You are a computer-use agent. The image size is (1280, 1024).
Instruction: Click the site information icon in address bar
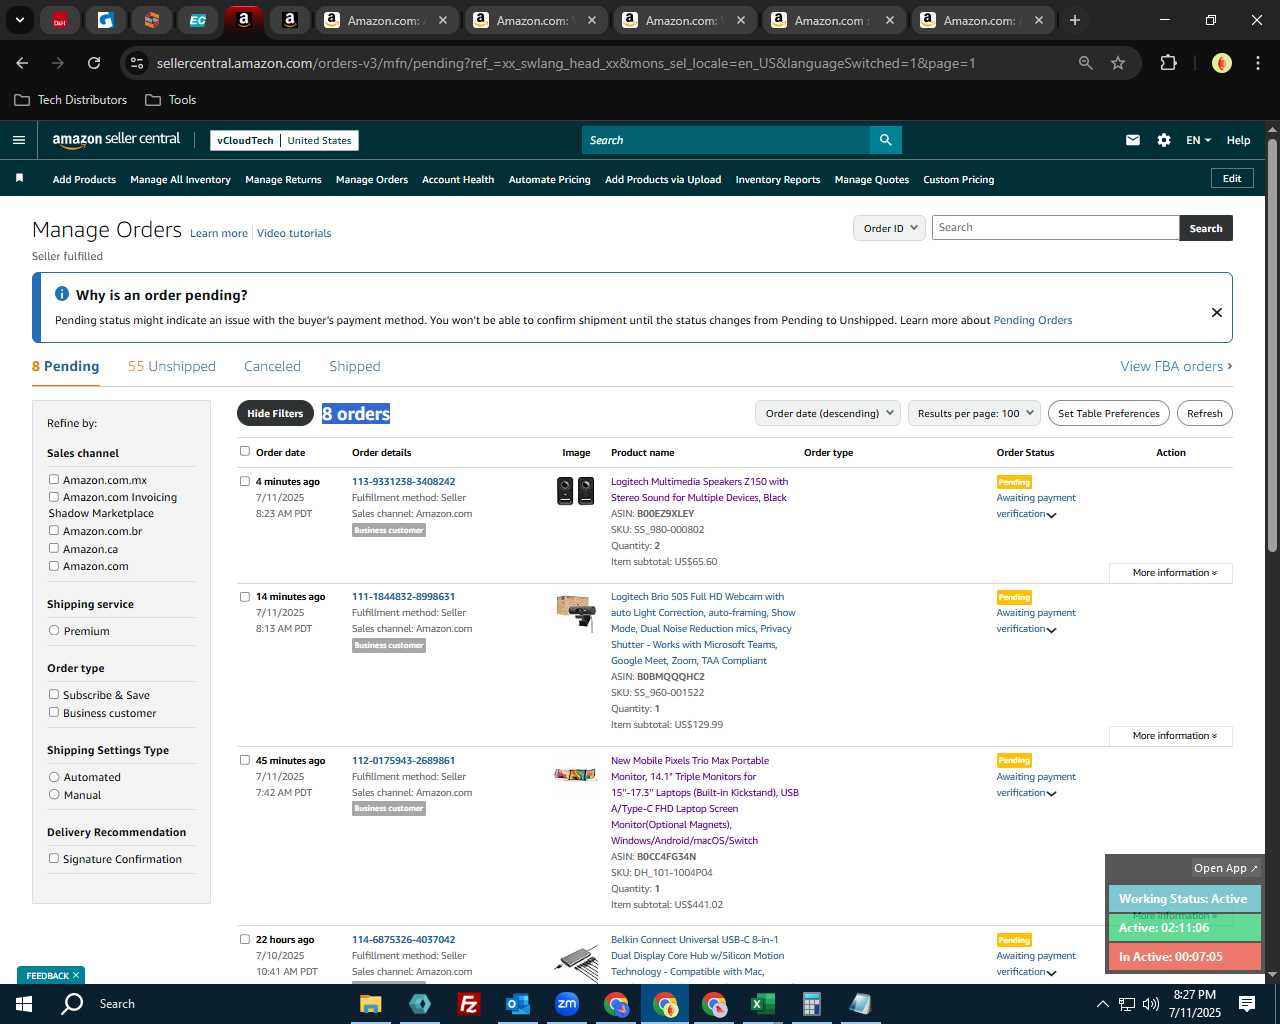point(137,63)
